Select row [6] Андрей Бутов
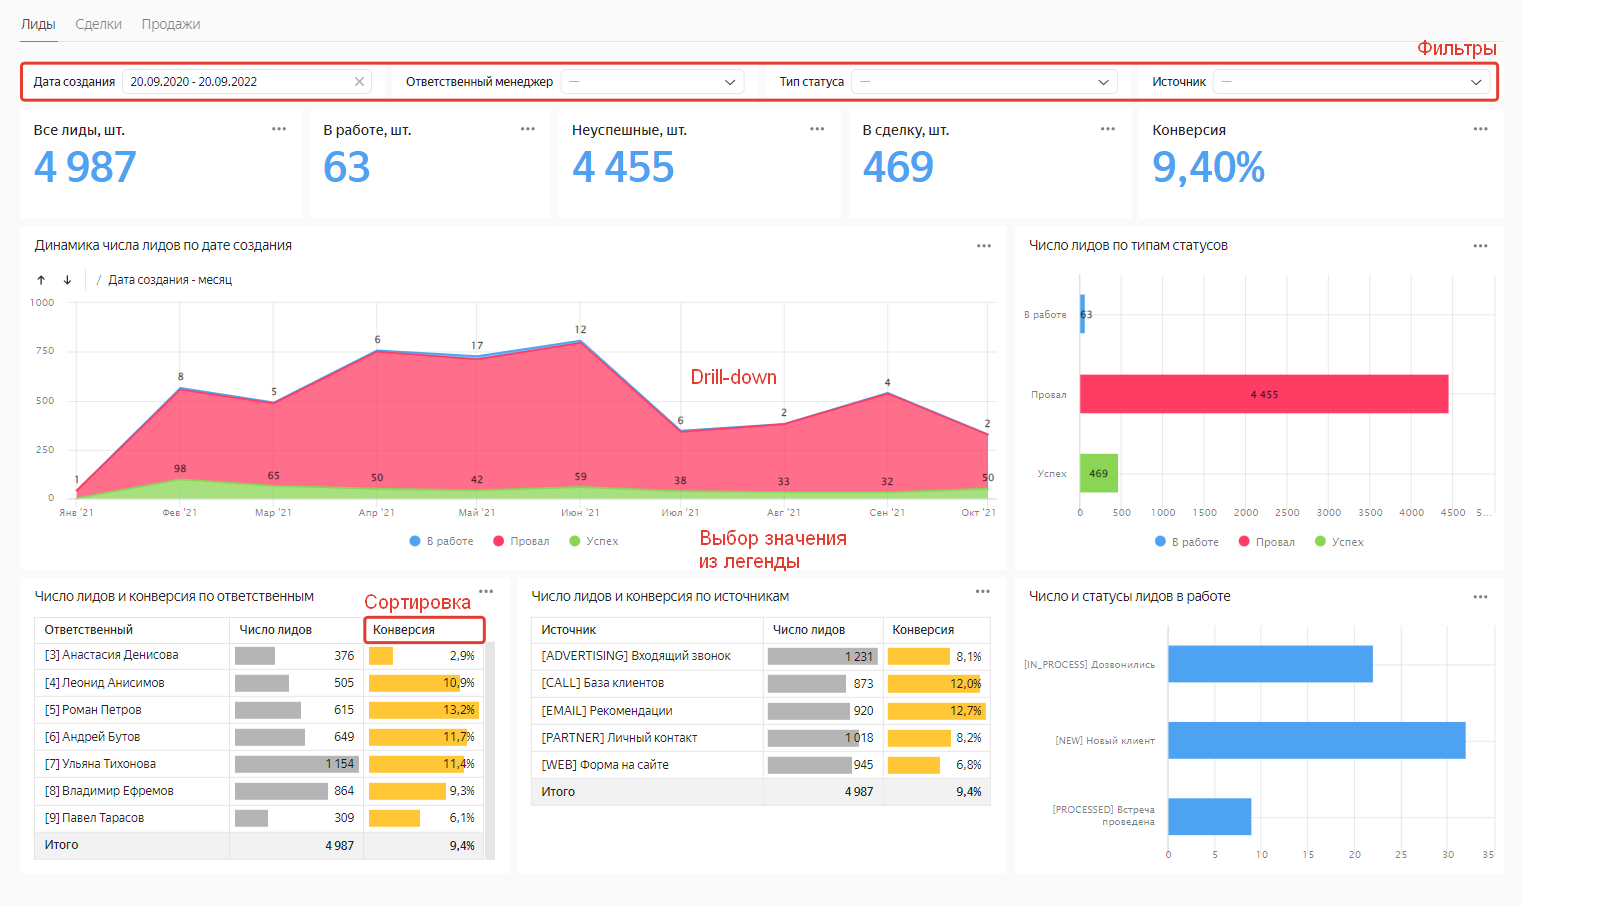The image size is (1609, 905). 260,737
